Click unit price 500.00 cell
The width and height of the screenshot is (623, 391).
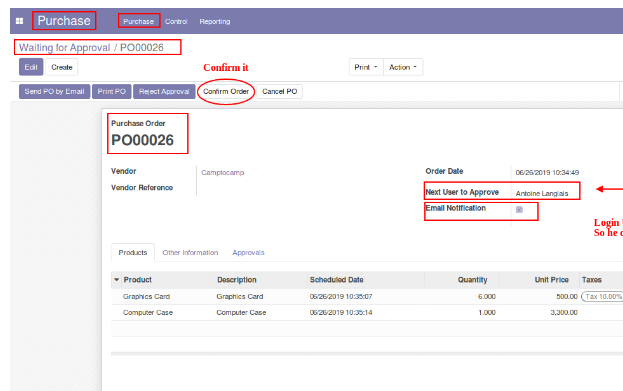point(567,296)
